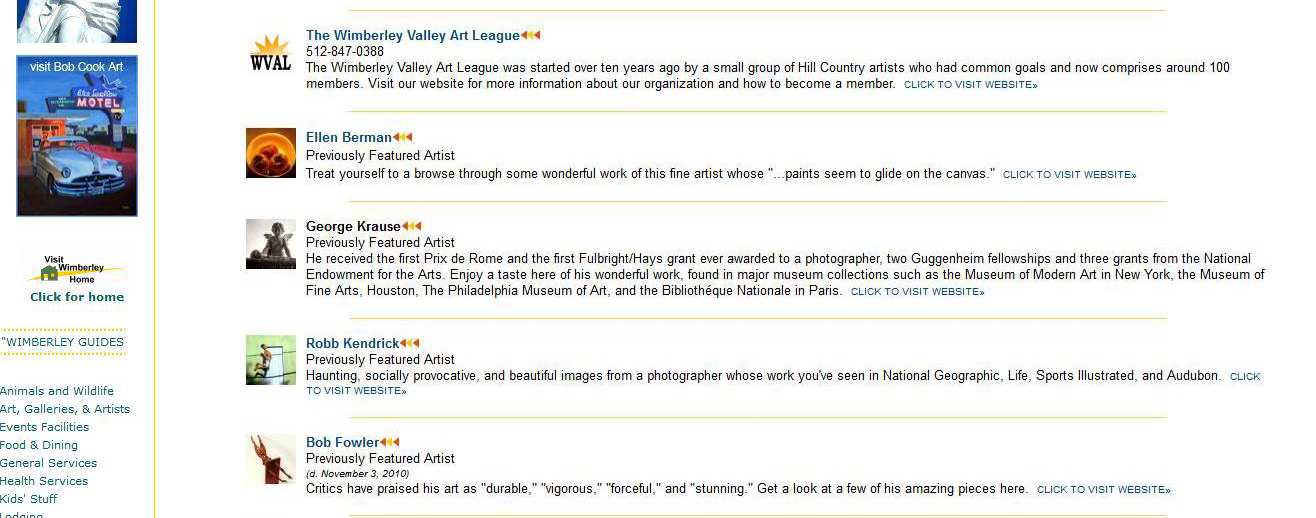Open Art, Galleries, & Artists guide
1316x518 pixels.
coord(65,409)
